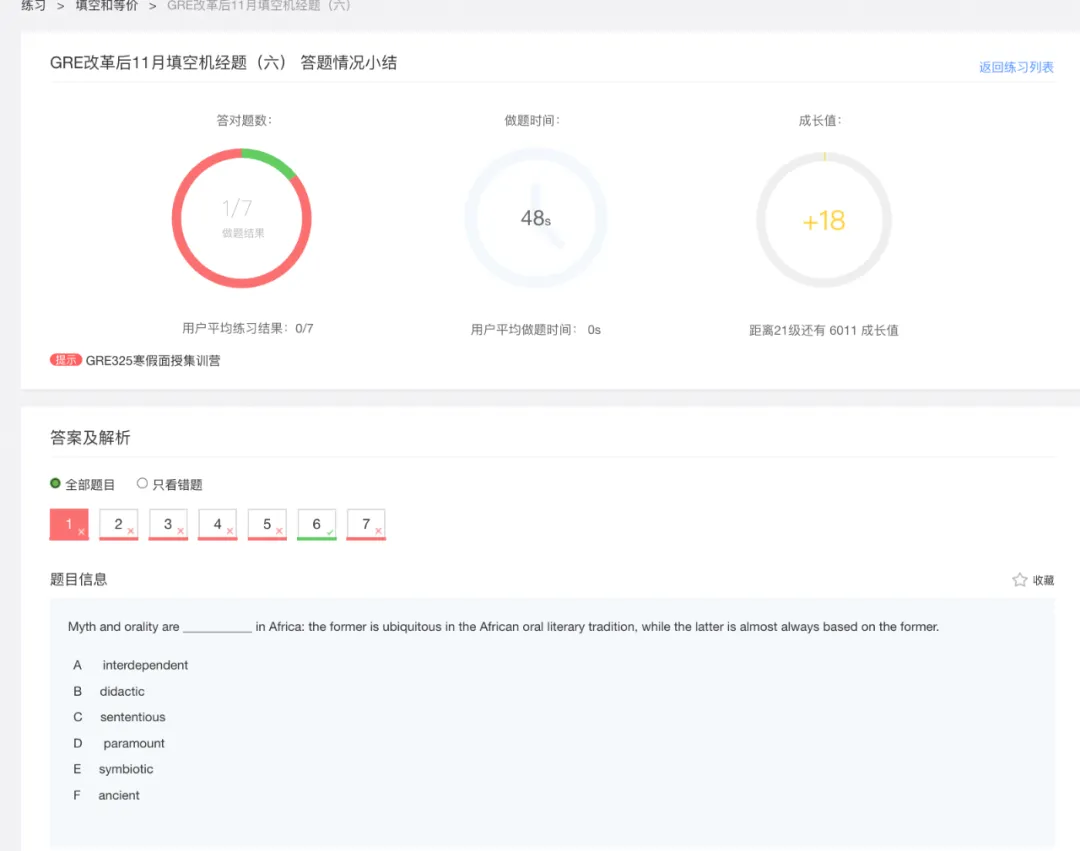The width and height of the screenshot is (1080, 851).
Task: Click the red 提示 badge
Action: click(x=66, y=360)
